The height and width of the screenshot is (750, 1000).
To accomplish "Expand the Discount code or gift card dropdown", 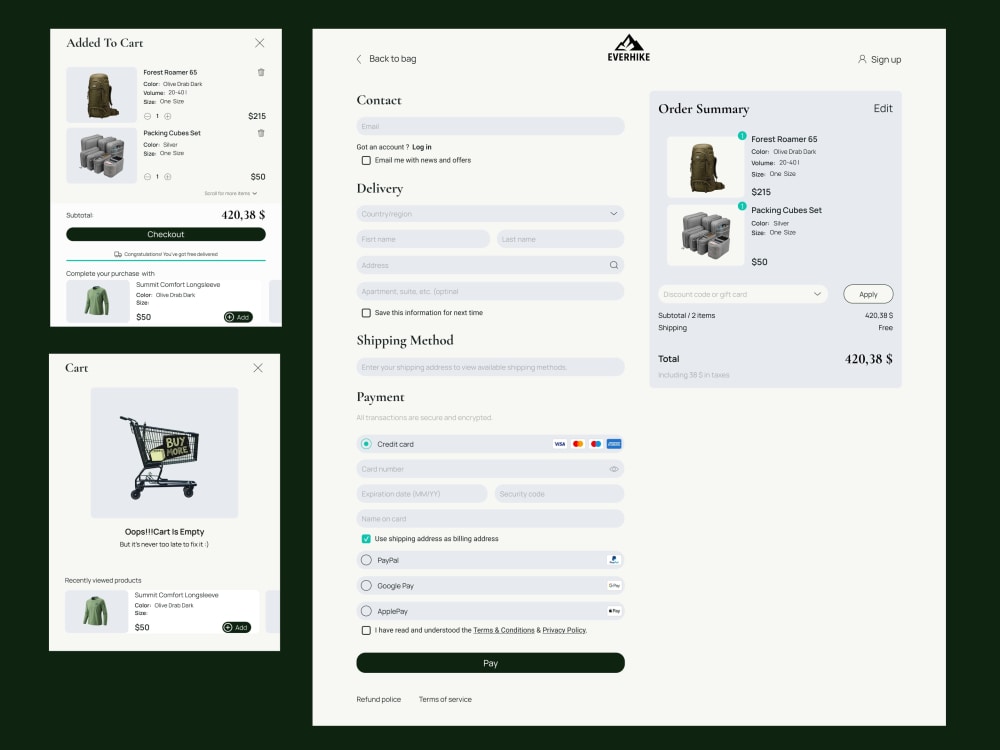I will [x=817, y=294].
